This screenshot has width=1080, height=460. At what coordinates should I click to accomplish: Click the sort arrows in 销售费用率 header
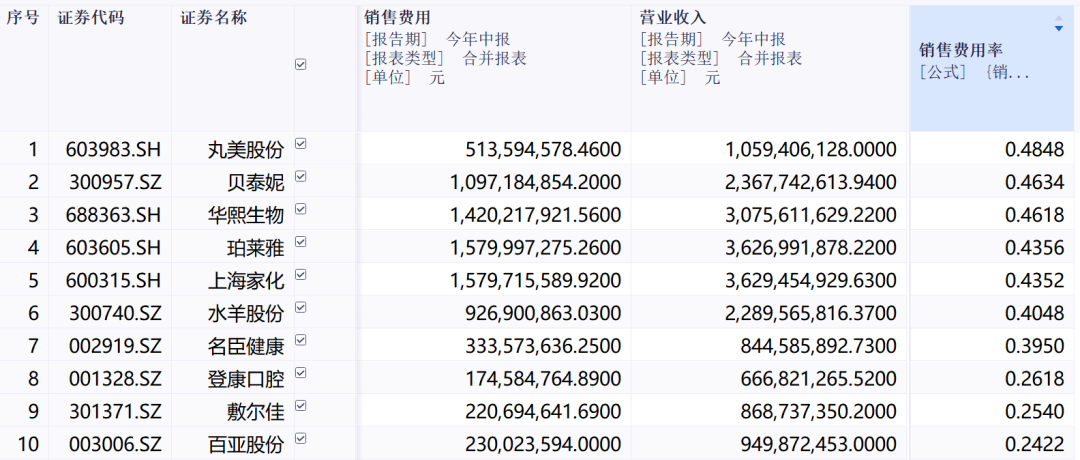click(x=1059, y=23)
